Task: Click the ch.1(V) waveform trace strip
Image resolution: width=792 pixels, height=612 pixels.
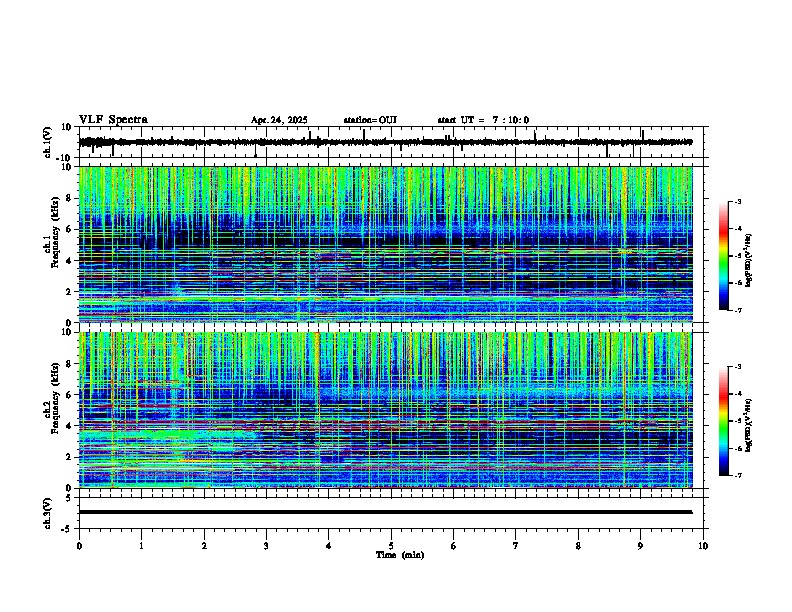Action: [385, 142]
